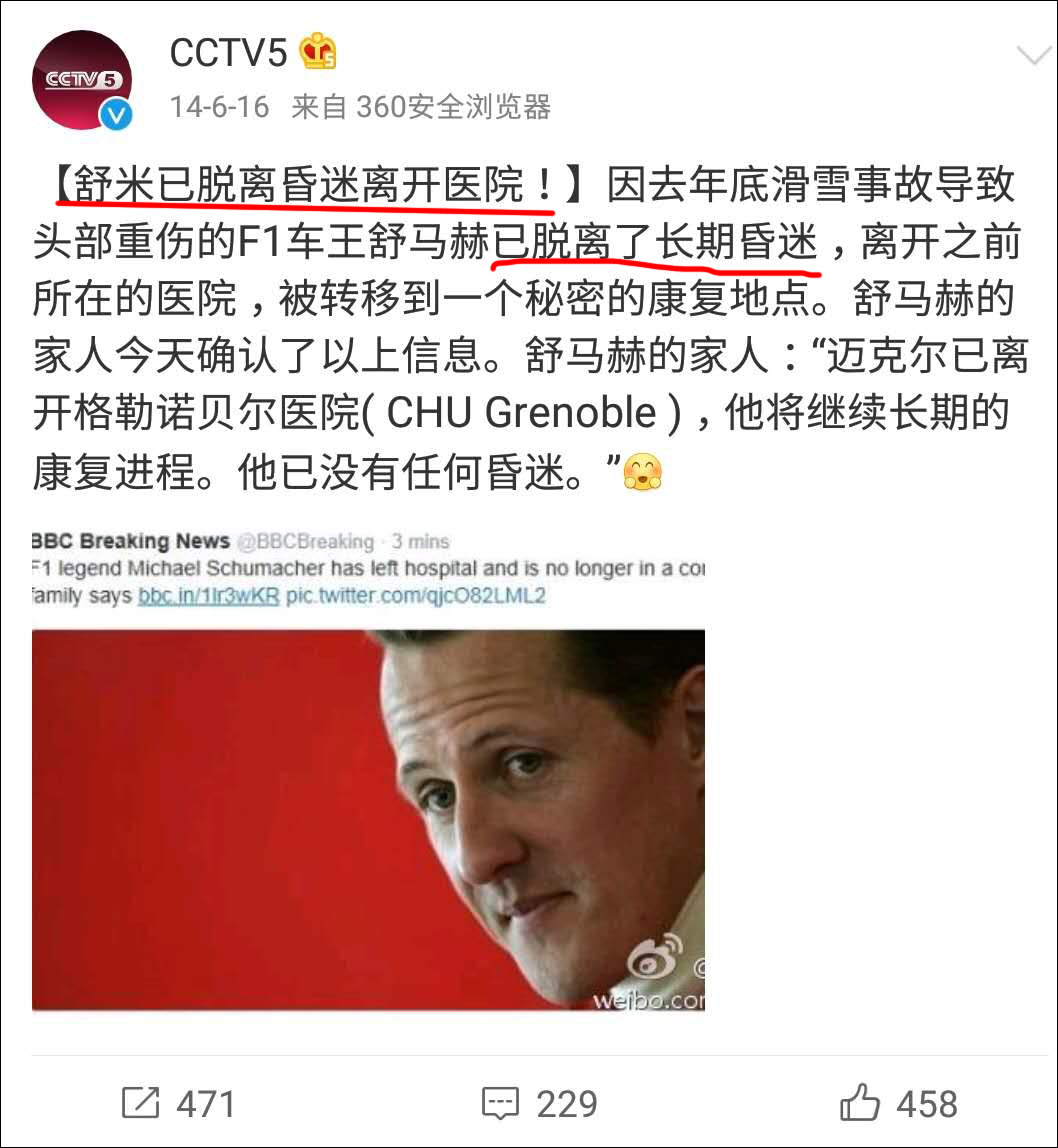
Task: Tap the bbc.in/1lr3wKR link in image
Action: click(x=209, y=596)
